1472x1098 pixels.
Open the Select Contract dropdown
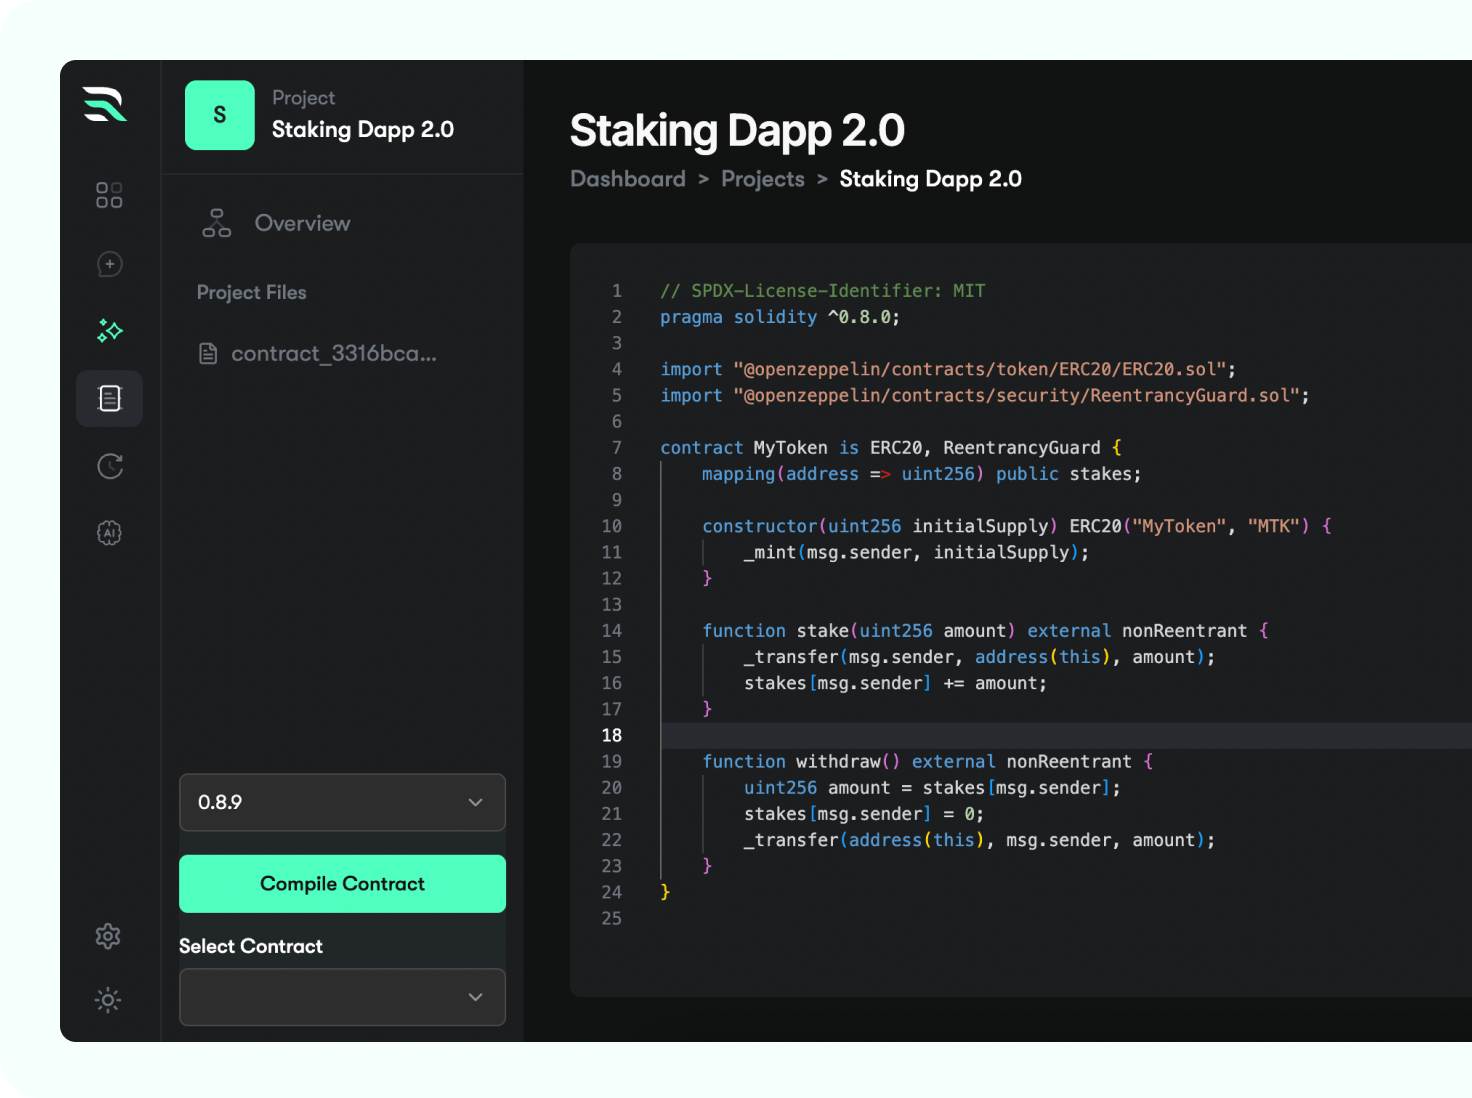[342, 997]
